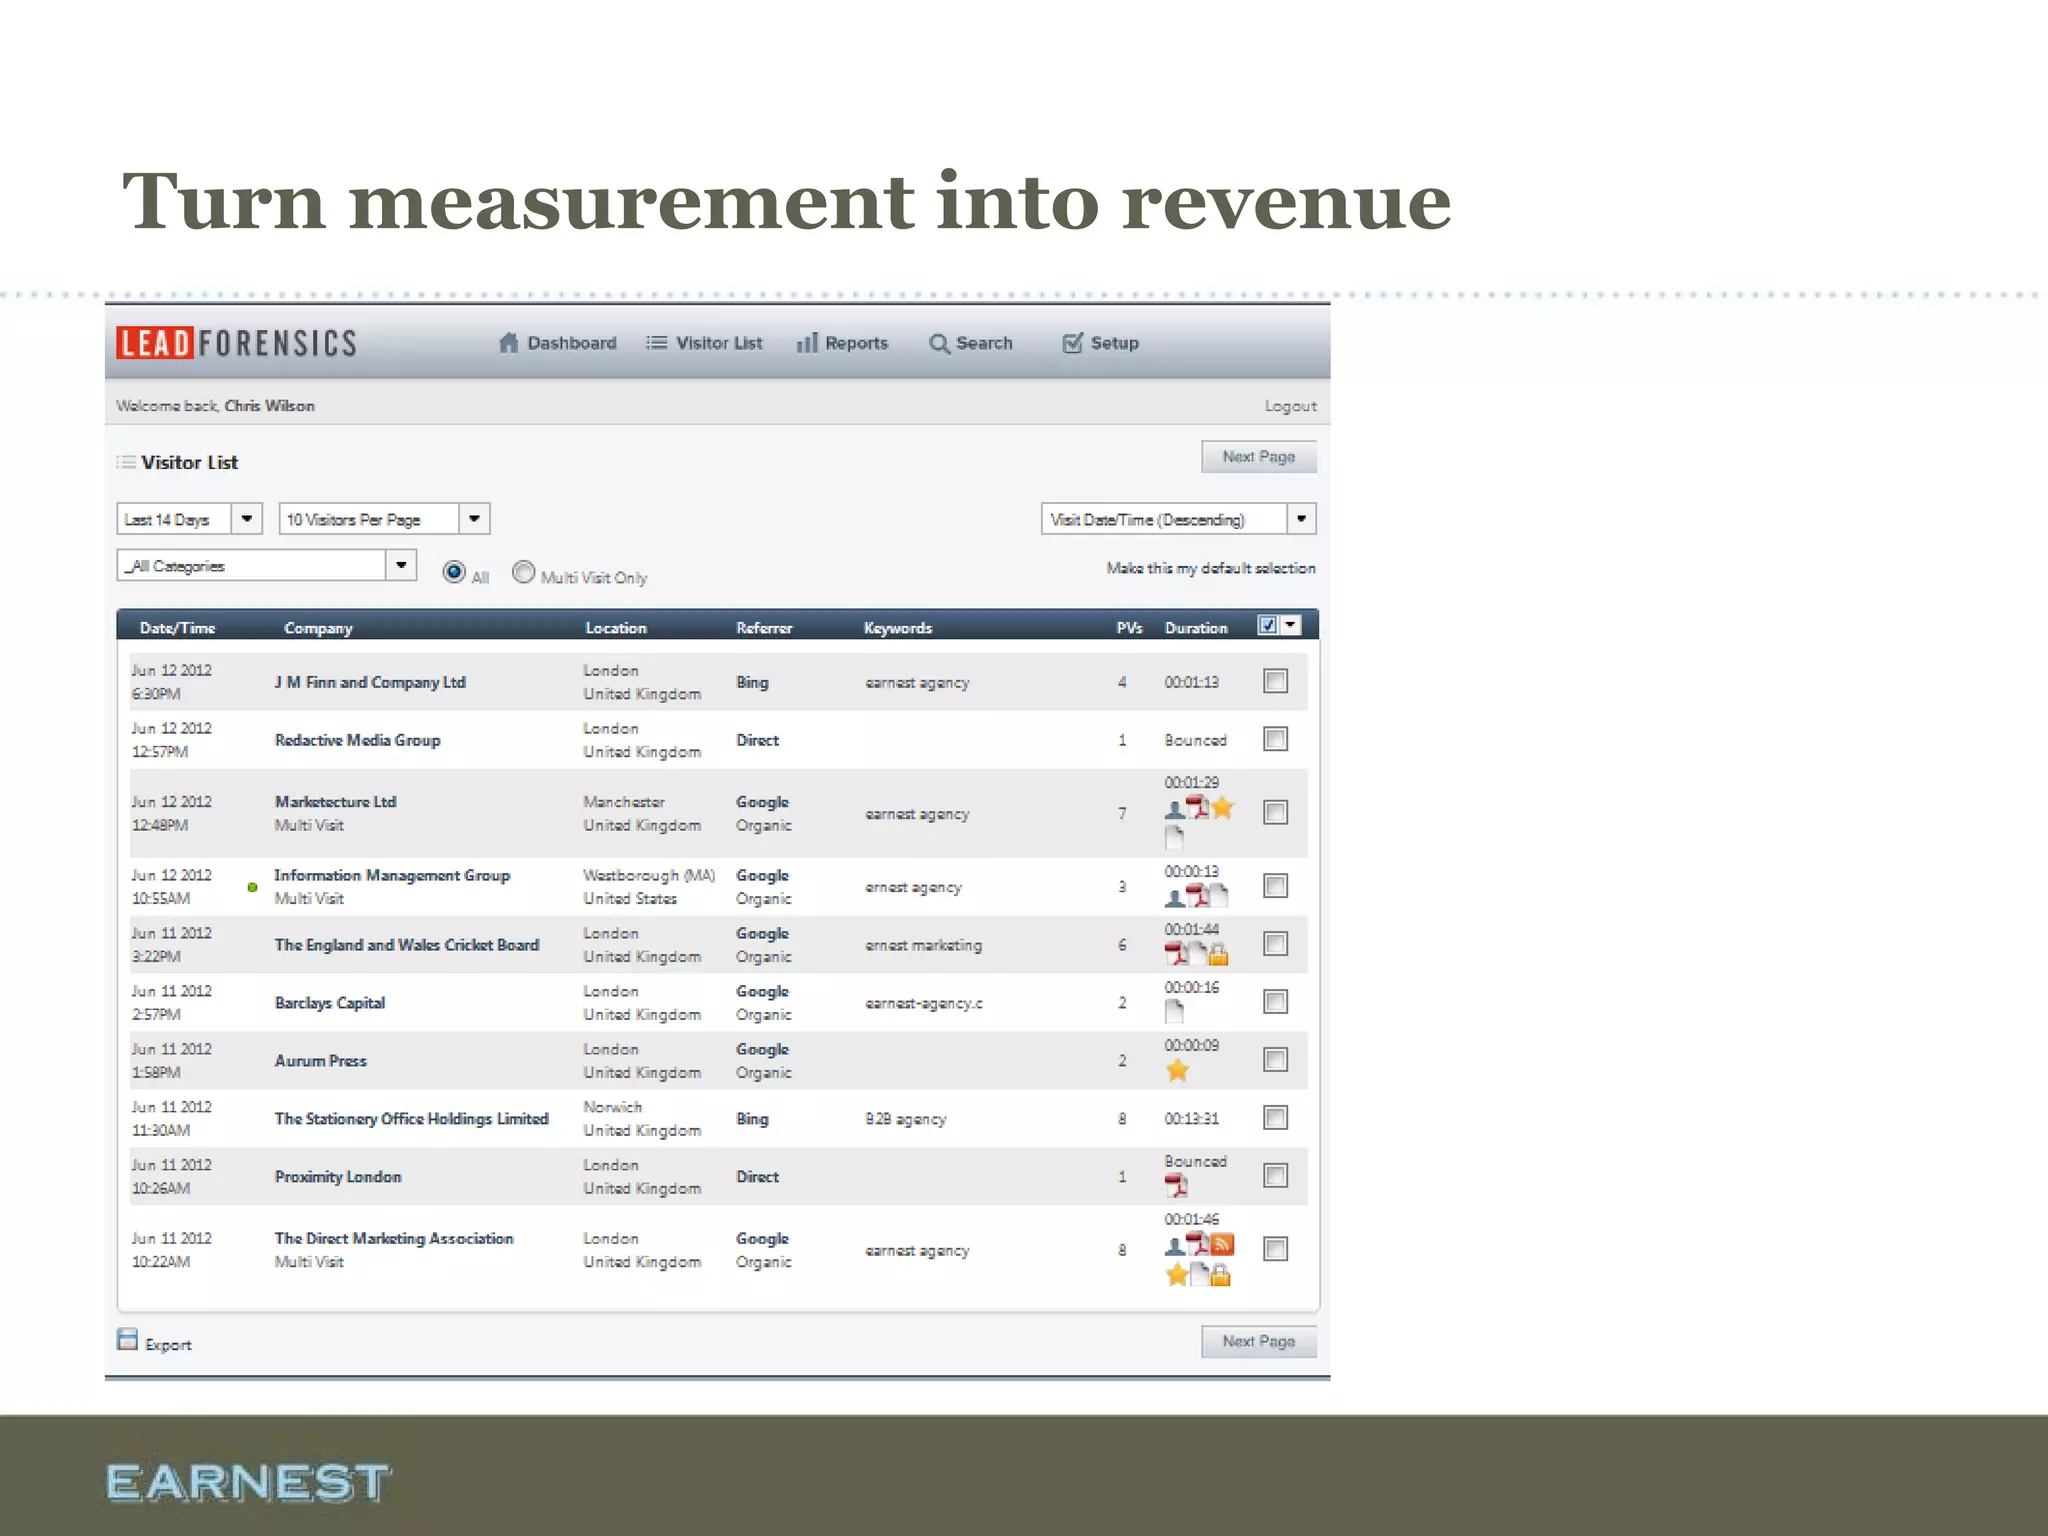Click the Date/Time column header
This screenshot has width=2048, height=1536.
(177, 628)
